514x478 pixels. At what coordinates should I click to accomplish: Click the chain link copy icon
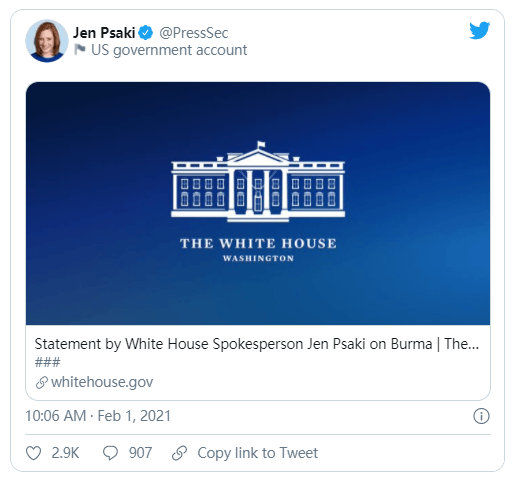[179, 453]
